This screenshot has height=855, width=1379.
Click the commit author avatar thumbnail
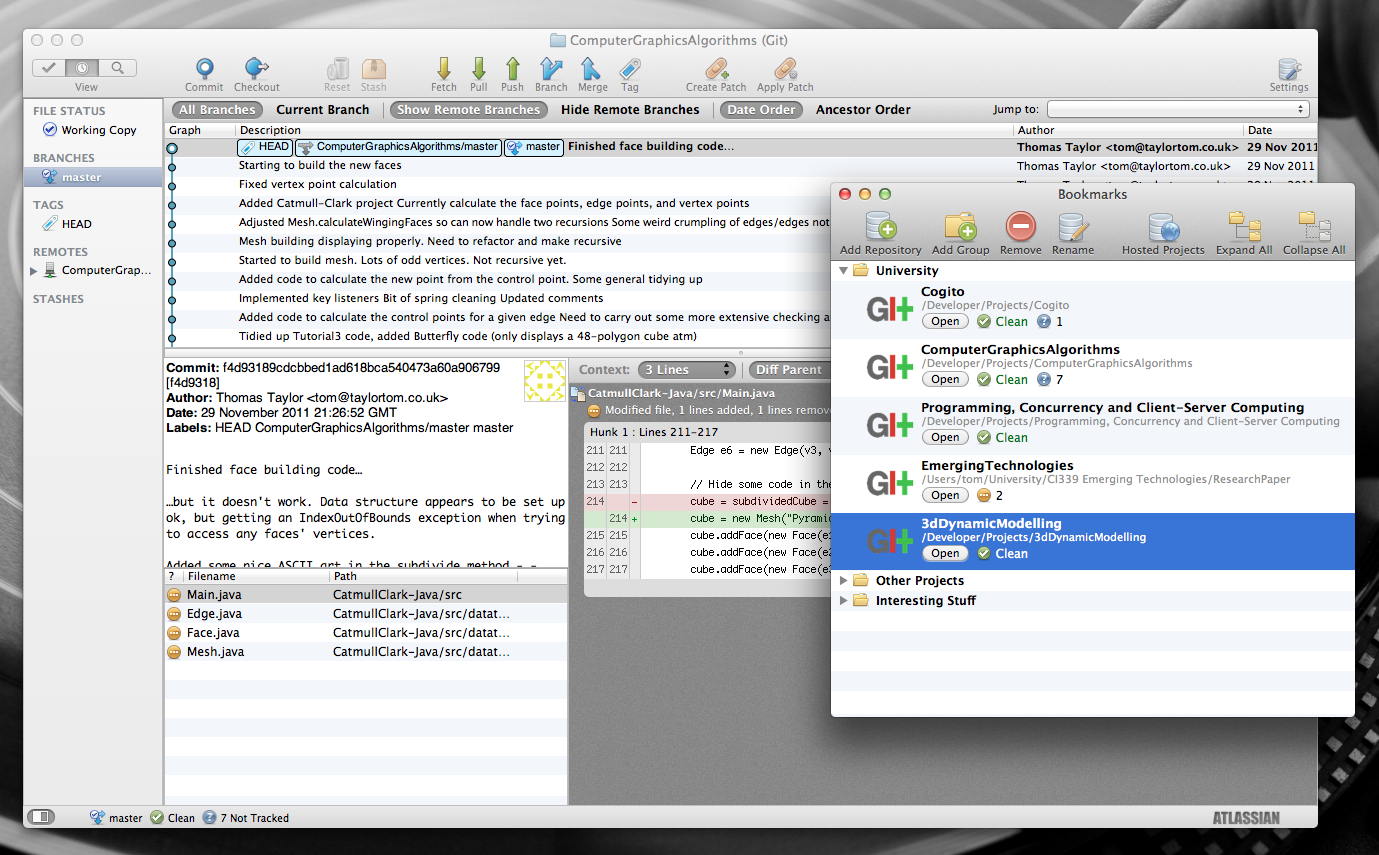point(544,380)
